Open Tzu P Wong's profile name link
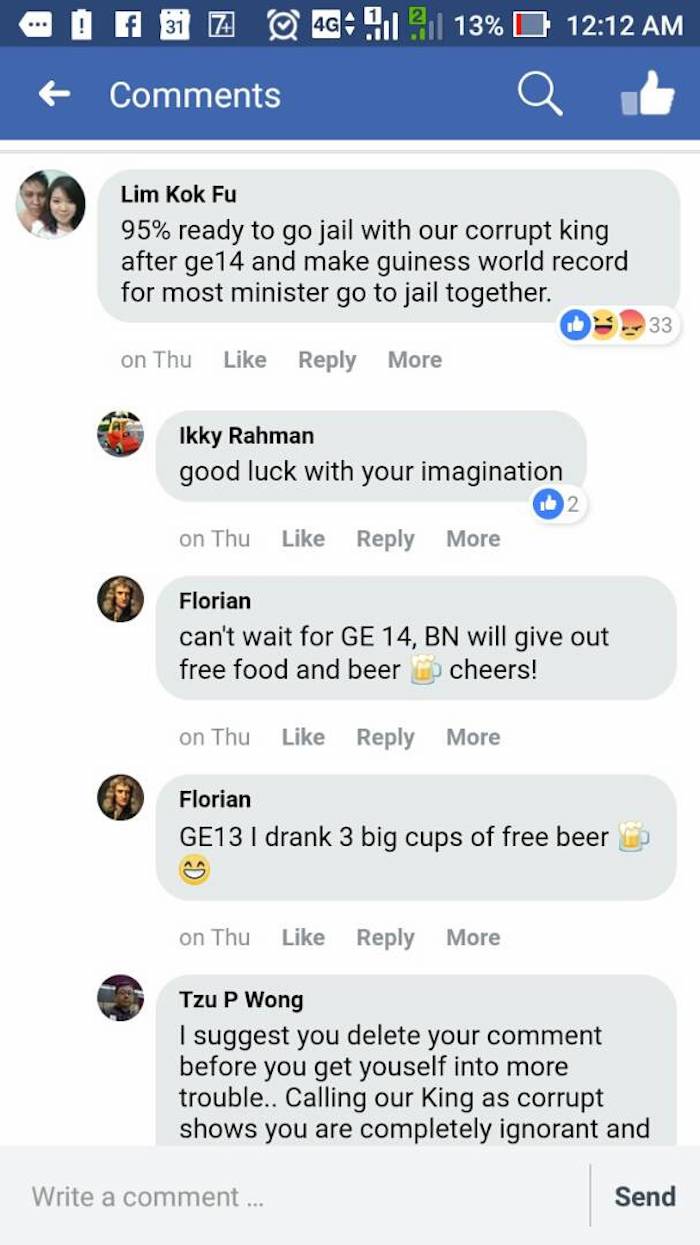The width and height of the screenshot is (700, 1245). (241, 999)
